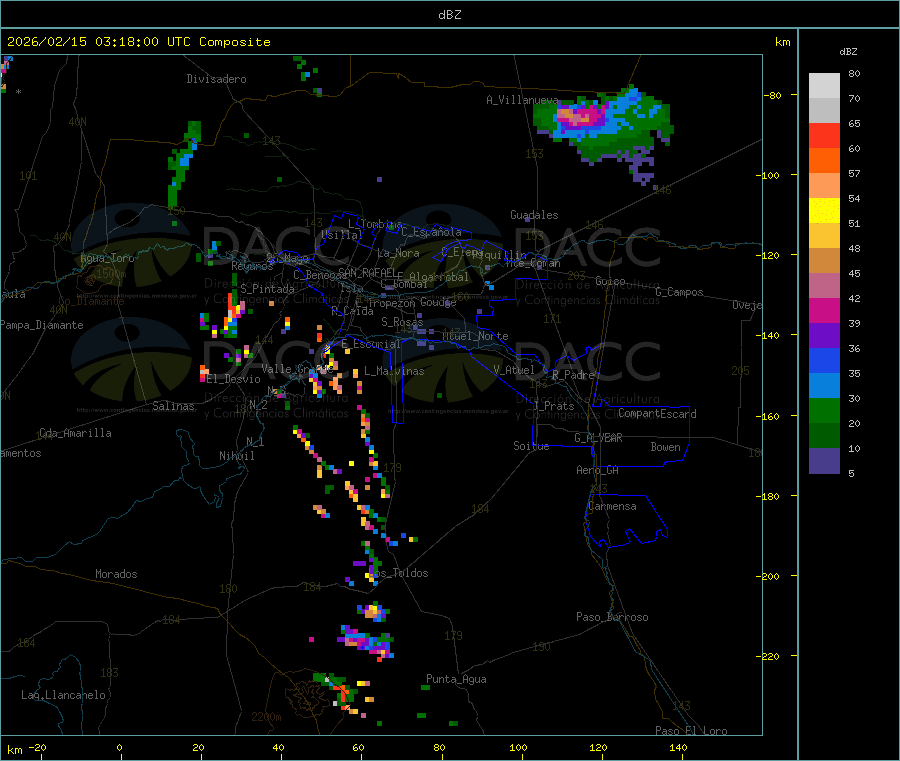Click the 0 km bottom axis label
This screenshot has height=761, width=900.
pyautogui.click(x=119, y=748)
